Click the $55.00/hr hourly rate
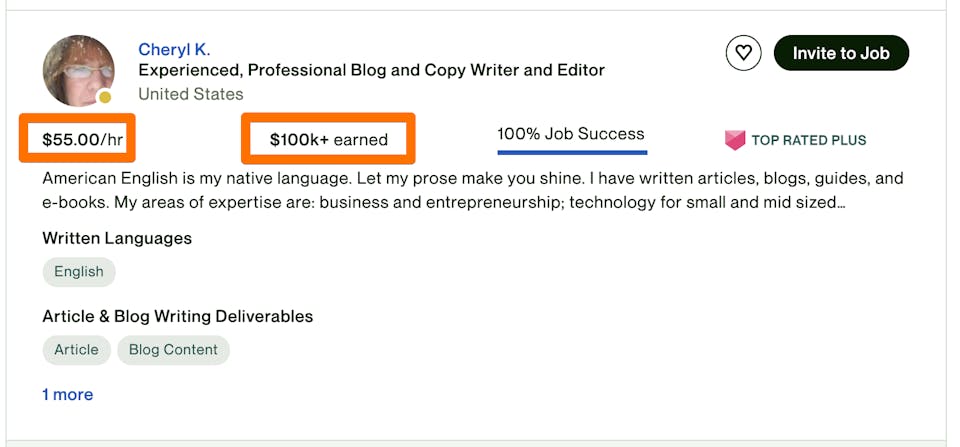Image resolution: width=960 pixels, height=447 pixels. 83,139
